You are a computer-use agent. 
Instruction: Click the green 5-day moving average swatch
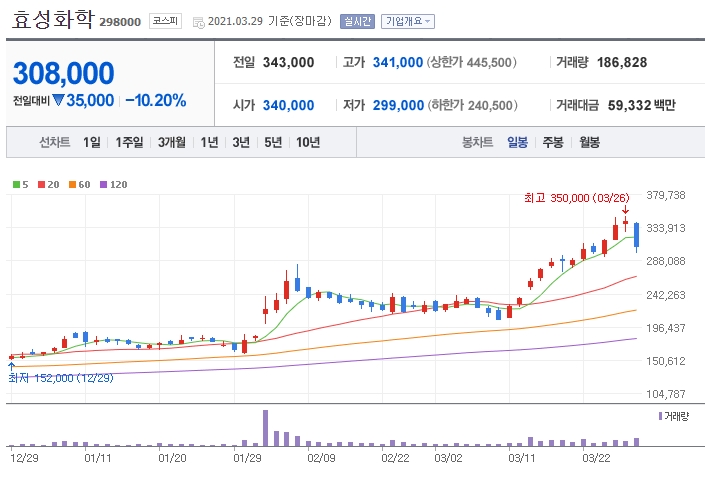[16, 184]
